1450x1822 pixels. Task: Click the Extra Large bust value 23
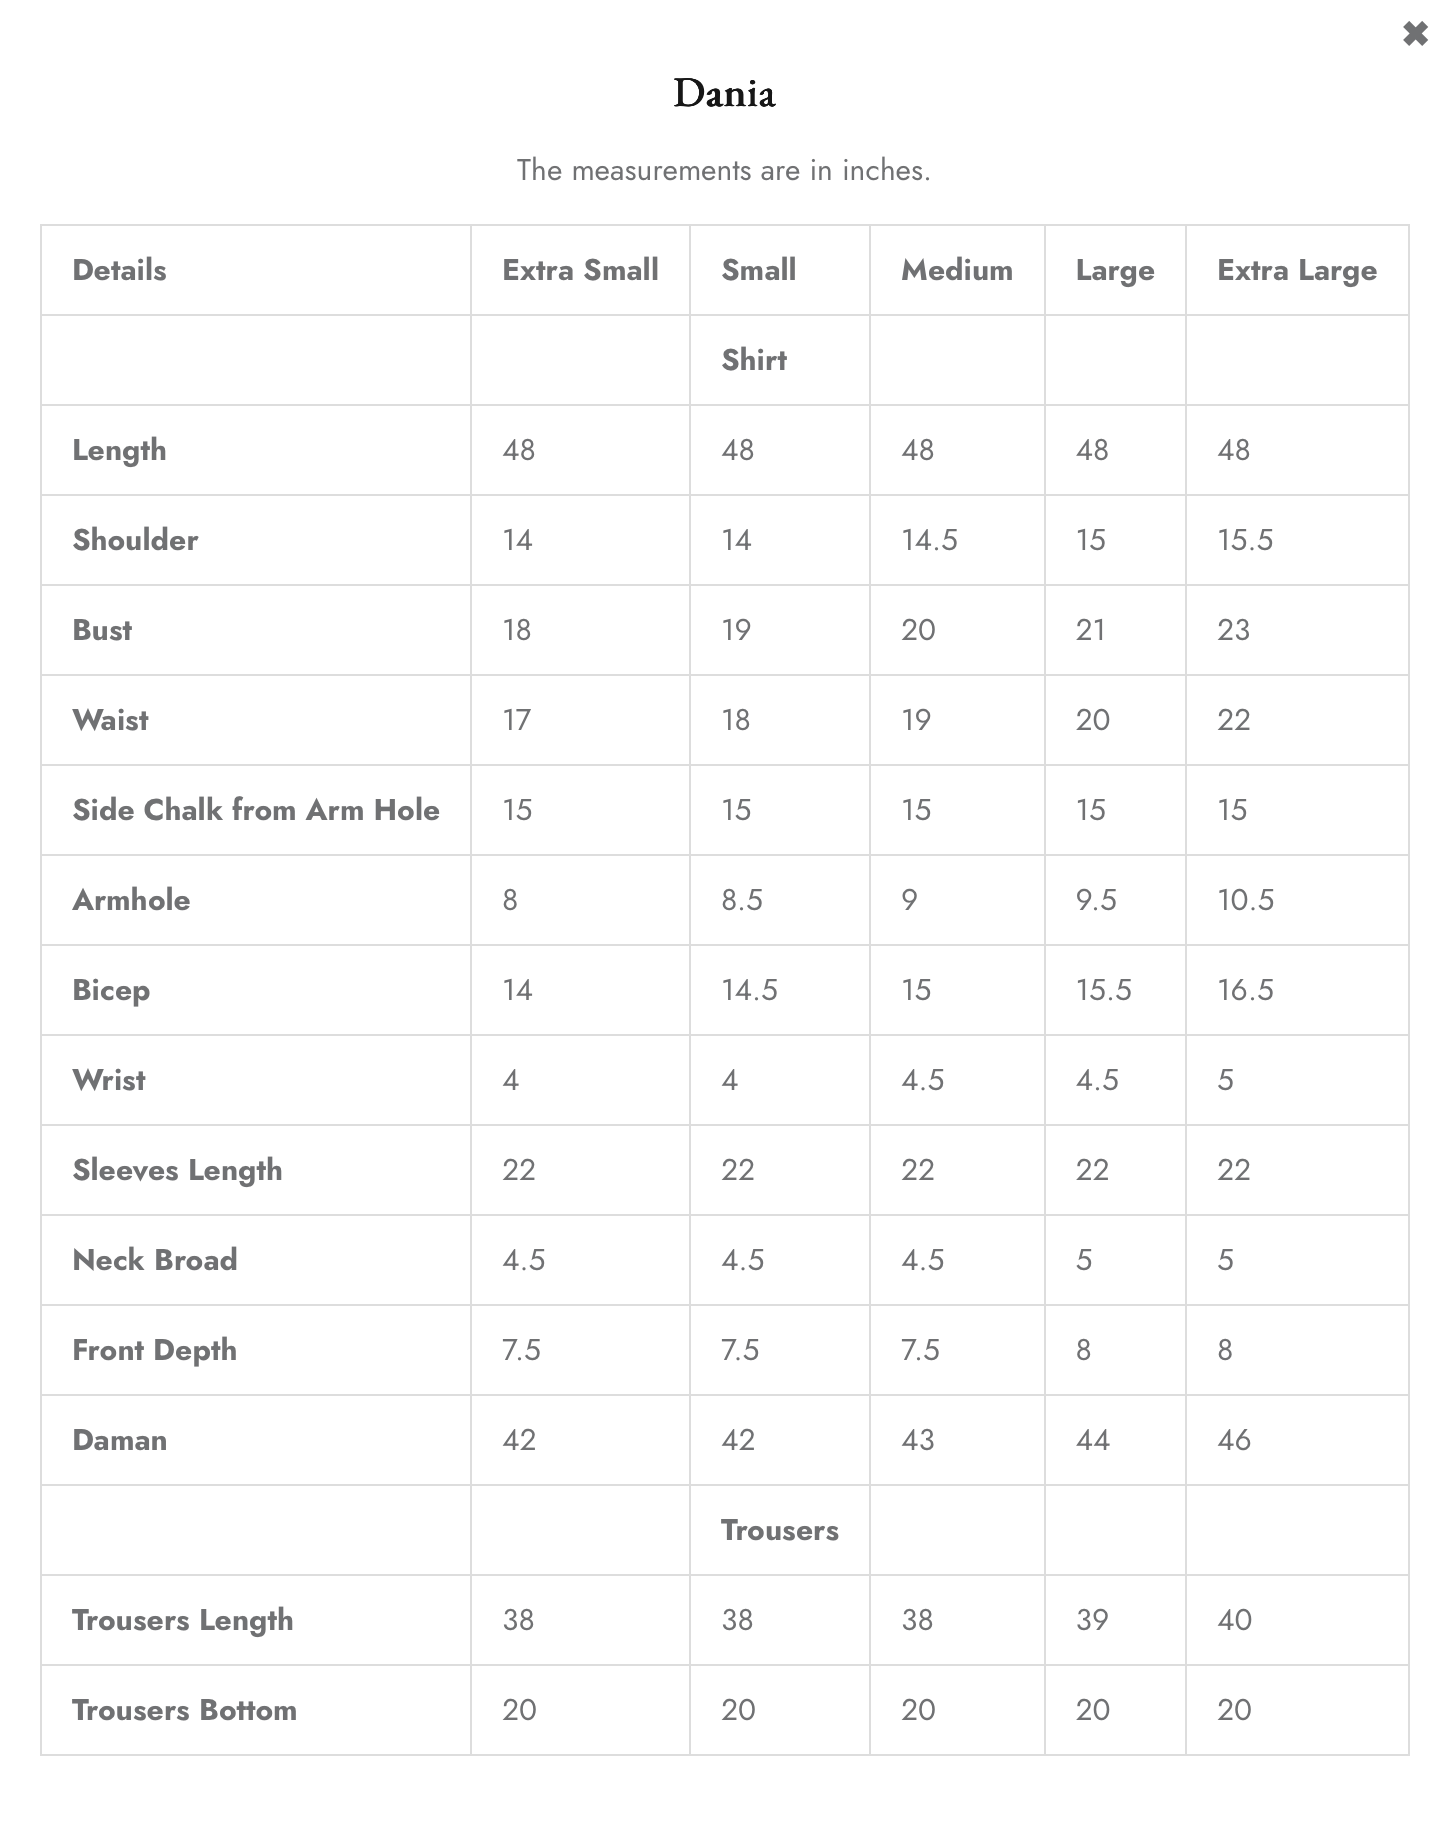(1234, 630)
